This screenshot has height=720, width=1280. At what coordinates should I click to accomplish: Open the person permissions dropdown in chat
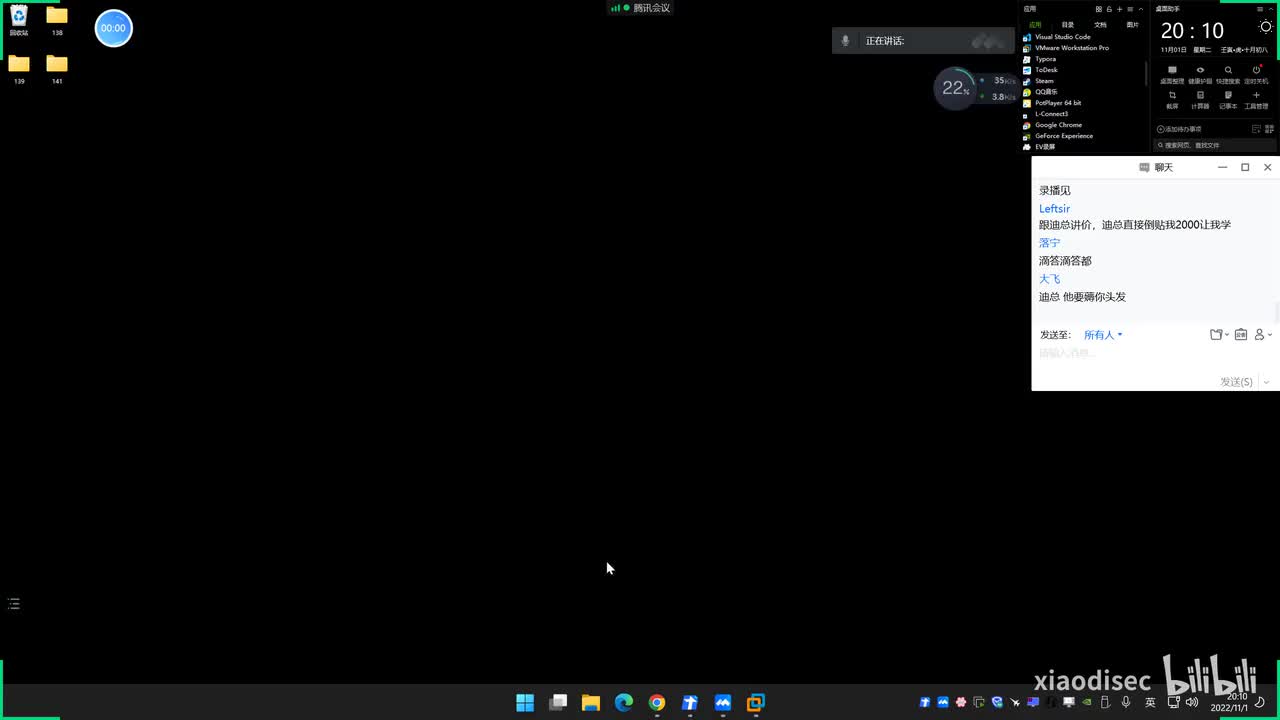click(1263, 335)
